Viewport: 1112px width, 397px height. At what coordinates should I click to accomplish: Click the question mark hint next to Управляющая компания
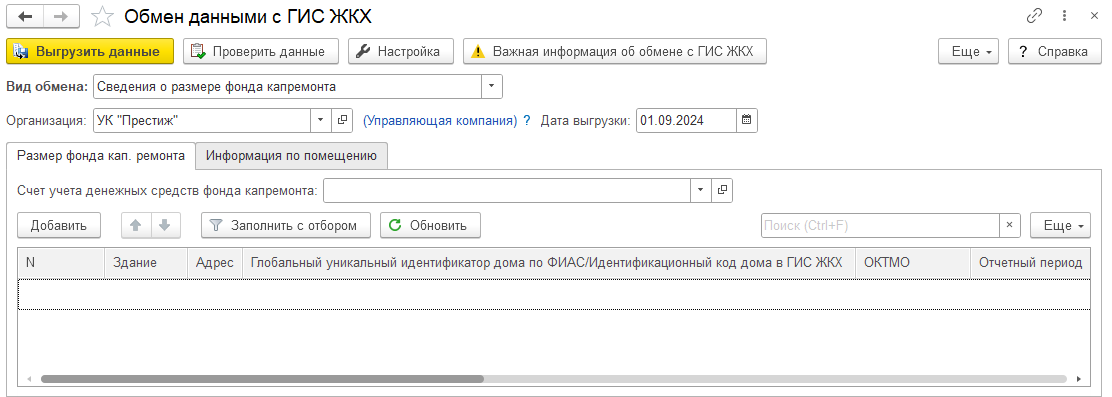527,121
